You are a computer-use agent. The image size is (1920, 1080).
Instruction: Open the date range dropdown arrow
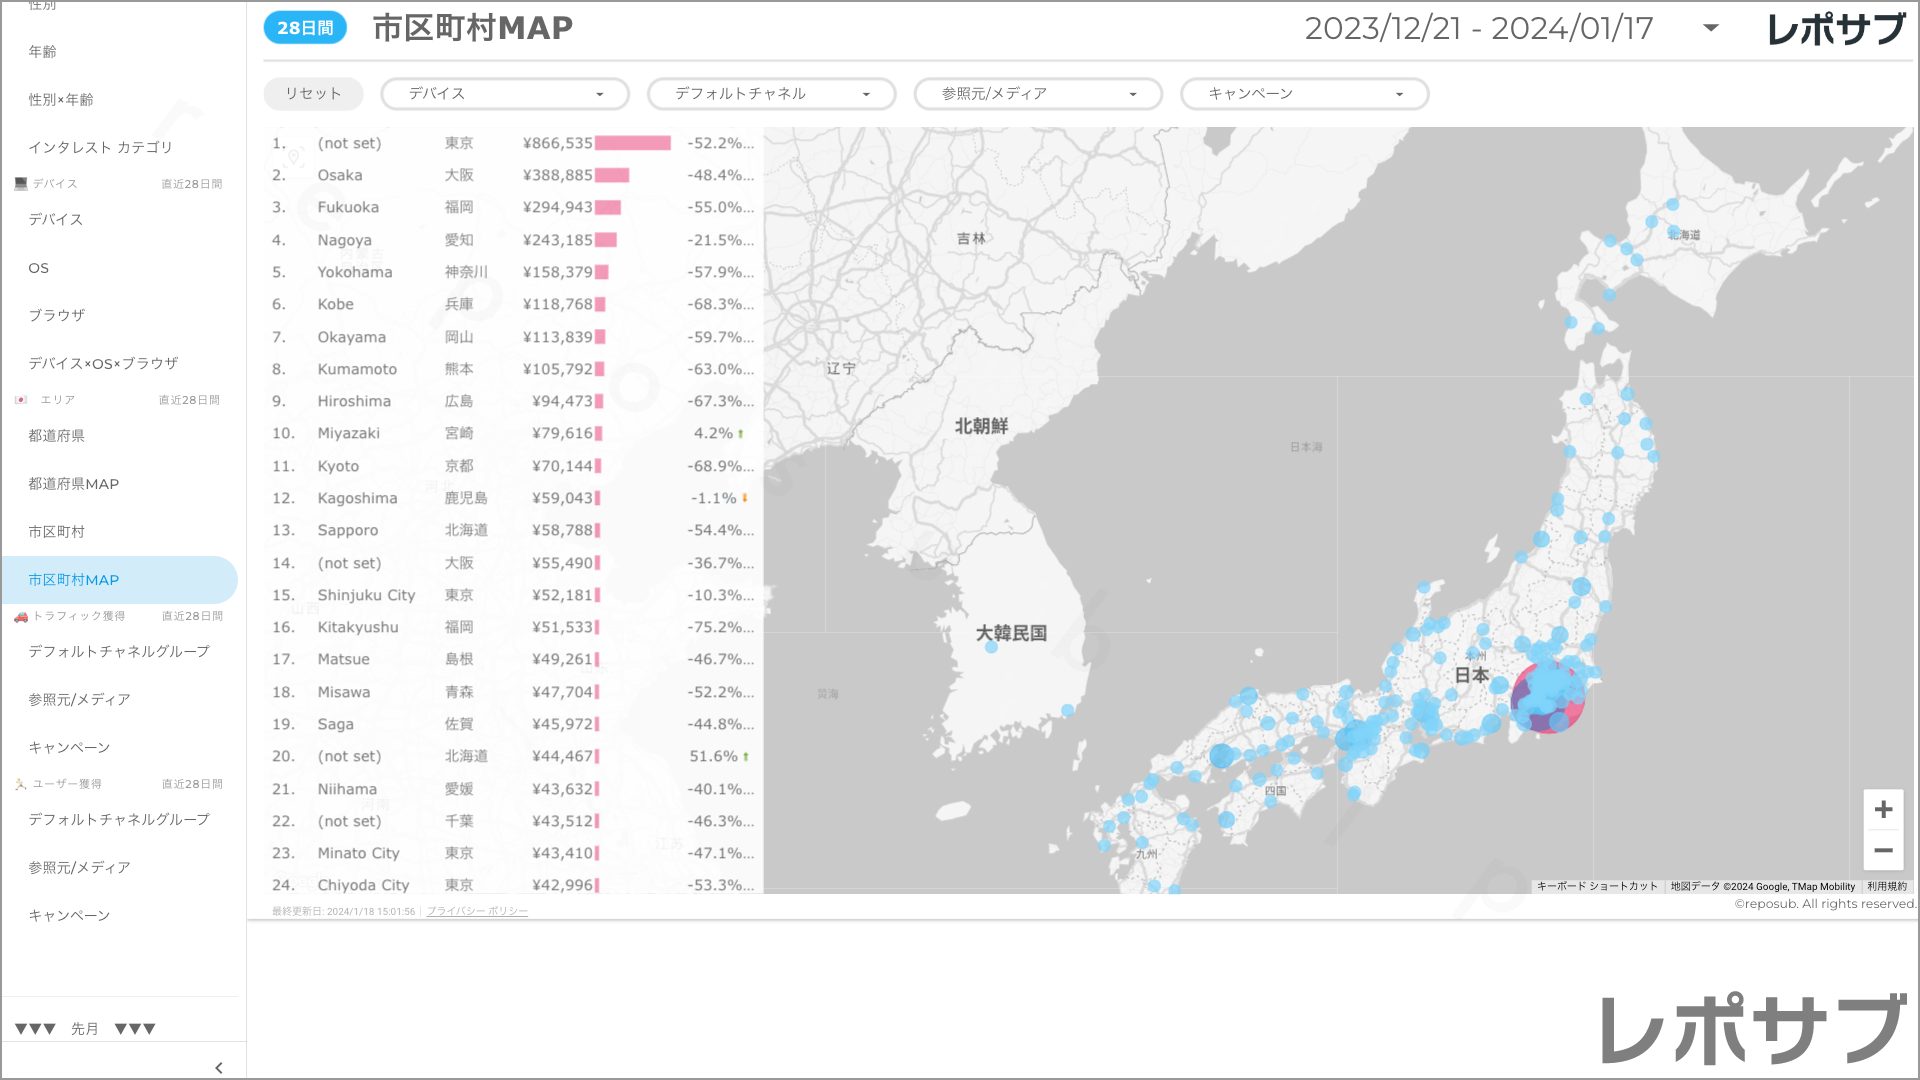[x=1711, y=28]
